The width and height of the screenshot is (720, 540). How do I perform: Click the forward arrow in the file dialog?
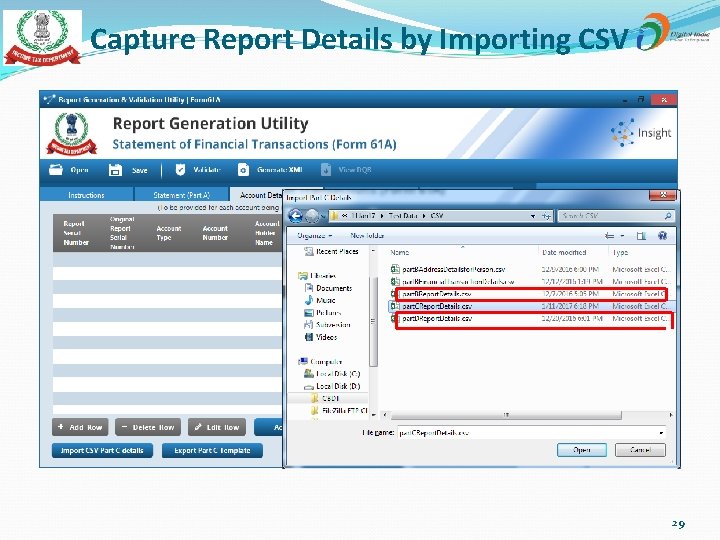[x=312, y=215]
